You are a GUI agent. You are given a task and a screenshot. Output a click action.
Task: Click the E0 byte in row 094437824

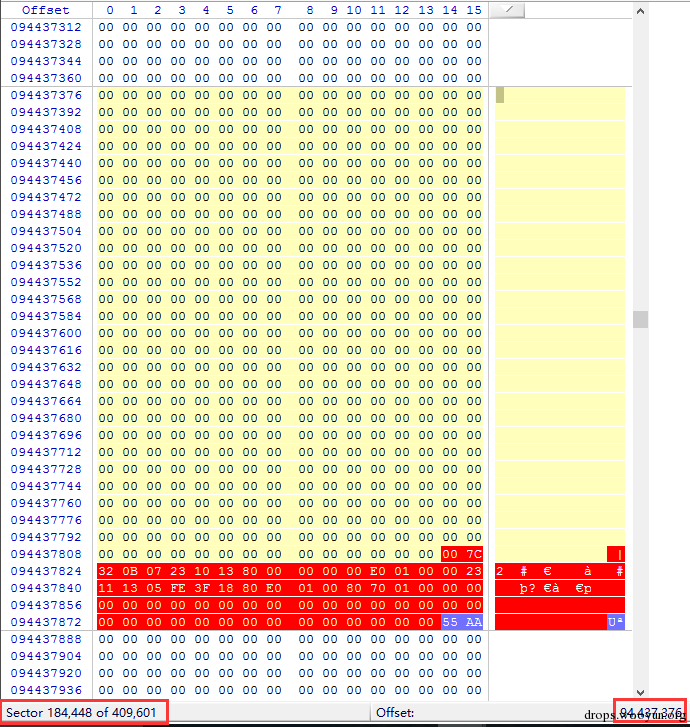pyautogui.click(x=377, y=571)
